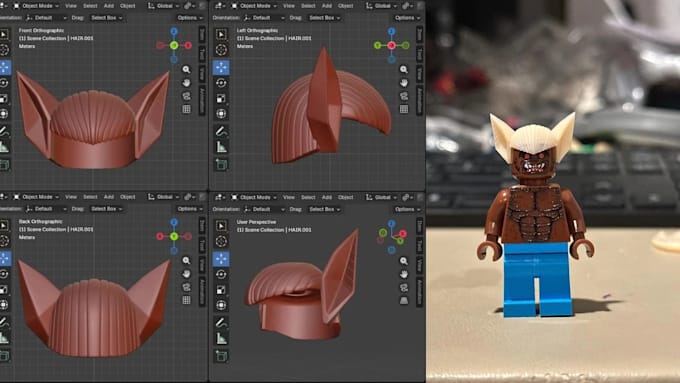The width and height of the screenshot is (680, 383).
Task: Select the Transform tool in User Perspective viewport
Action: (221, 305)
